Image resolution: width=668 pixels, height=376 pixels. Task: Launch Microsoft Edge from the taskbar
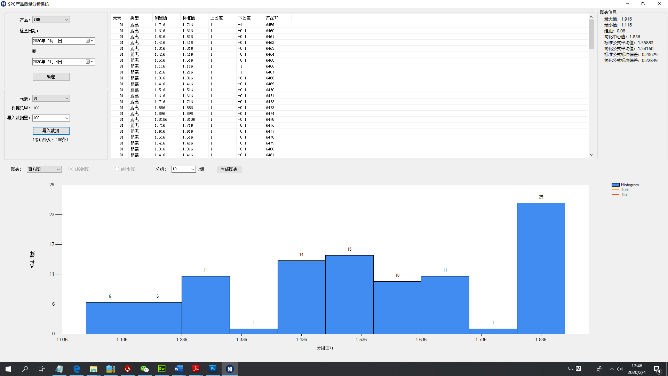click(x=76, y=369)
